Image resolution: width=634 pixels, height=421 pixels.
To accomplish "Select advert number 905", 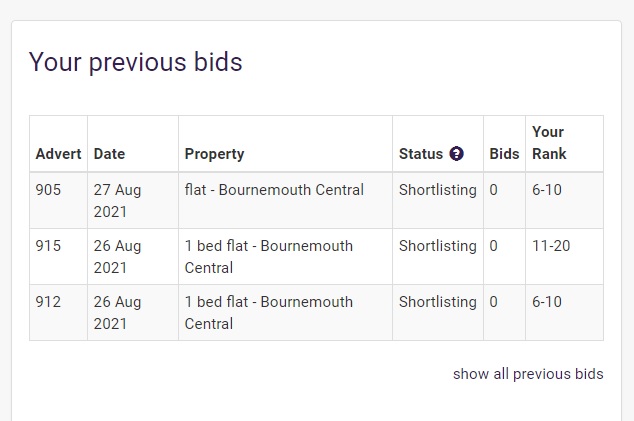I will (x=48, y=190).
